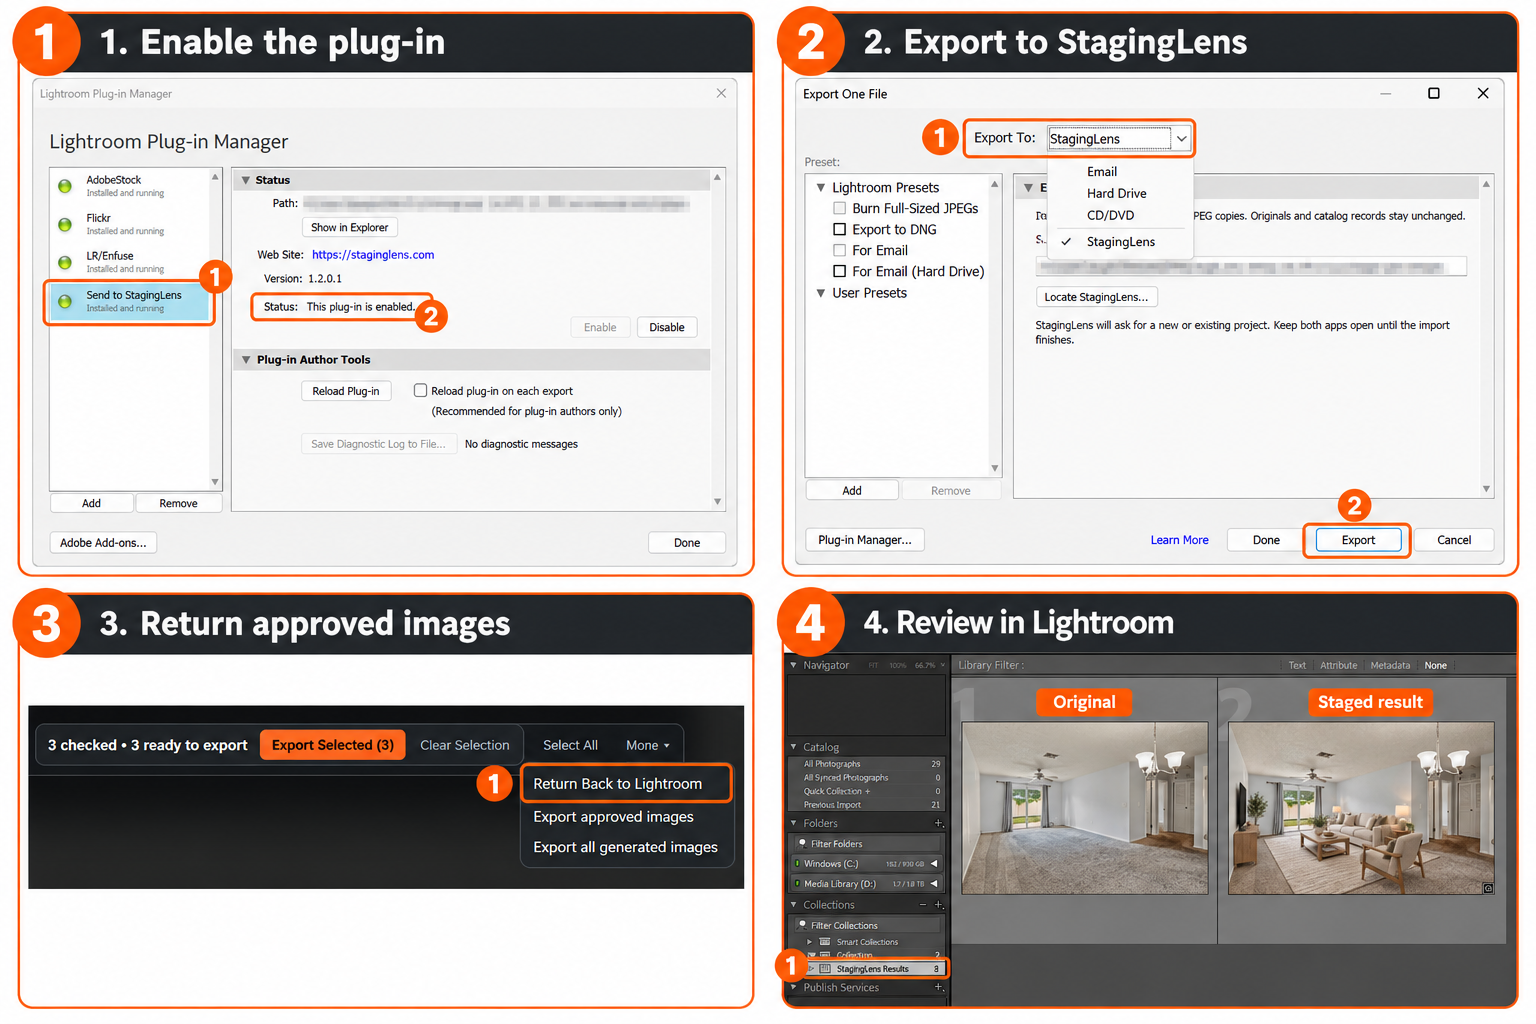This screenshot has height=1024, width=1536.
Task: Click the arrow icon on the Windows (C:) volume
Action: tap(934, 863)
